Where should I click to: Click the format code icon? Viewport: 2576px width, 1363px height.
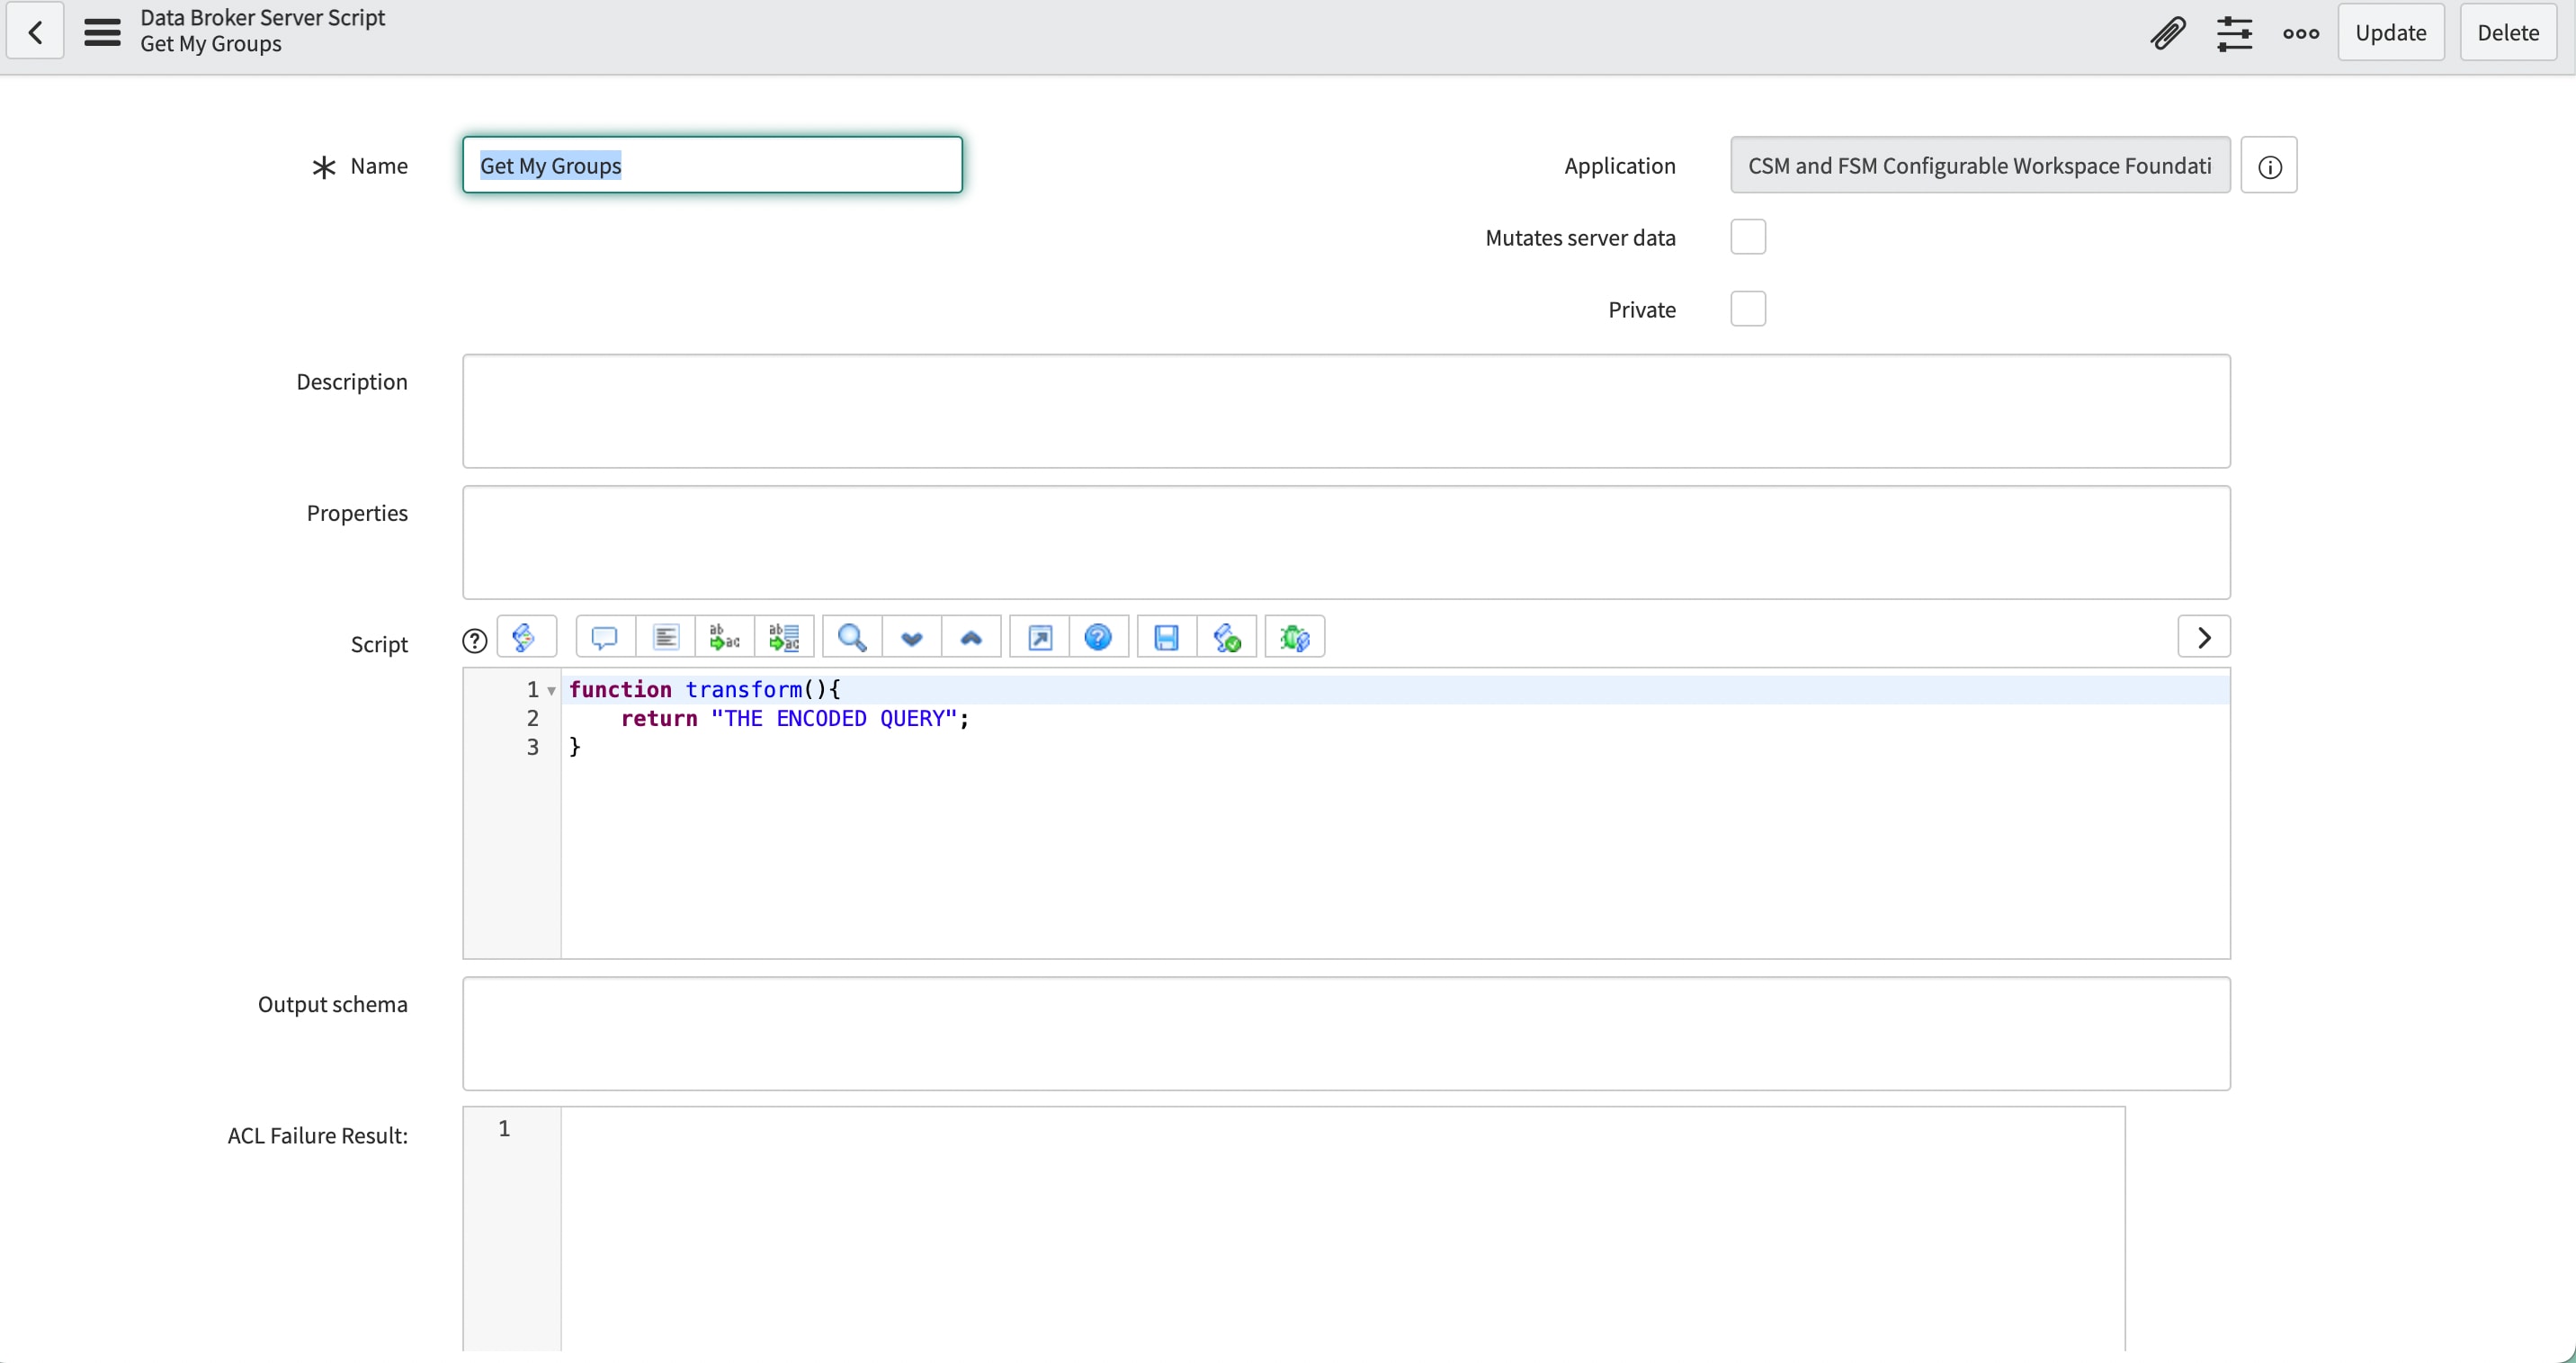point(665,637)
